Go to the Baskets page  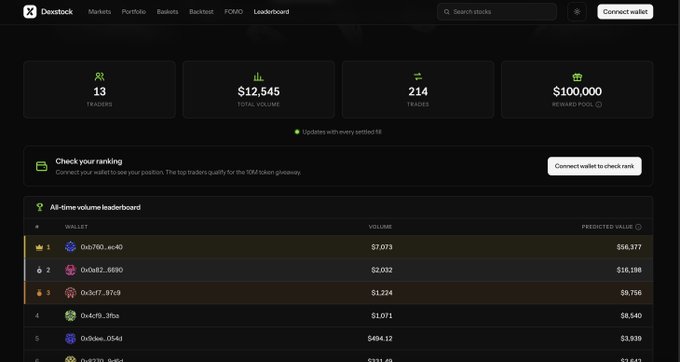coord(167,12)
